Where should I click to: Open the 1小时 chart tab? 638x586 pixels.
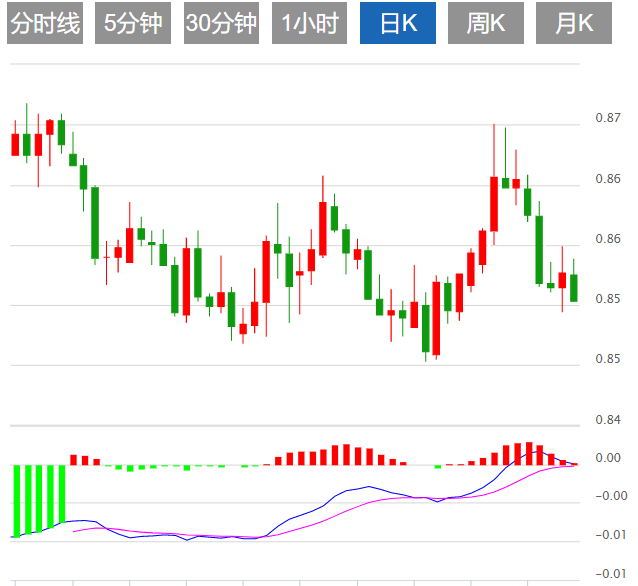pyautogui.click(x=310, y=23)
